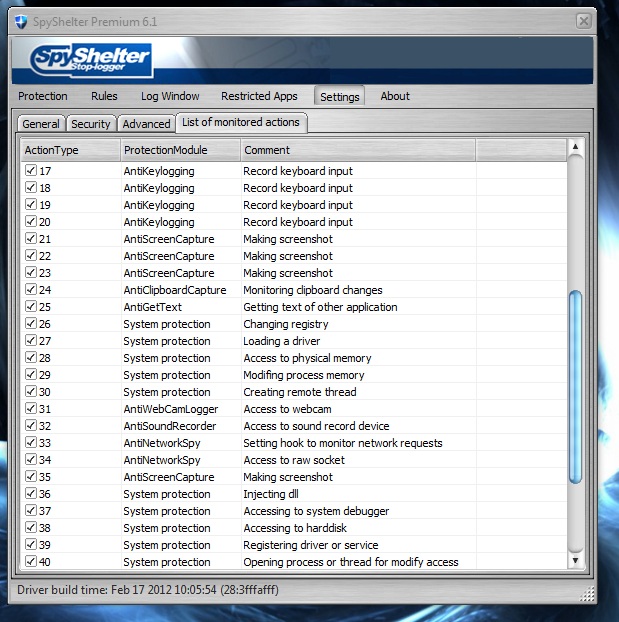
Task: Toggle action type 29 checkbox
Action: (x=31, y=375)
